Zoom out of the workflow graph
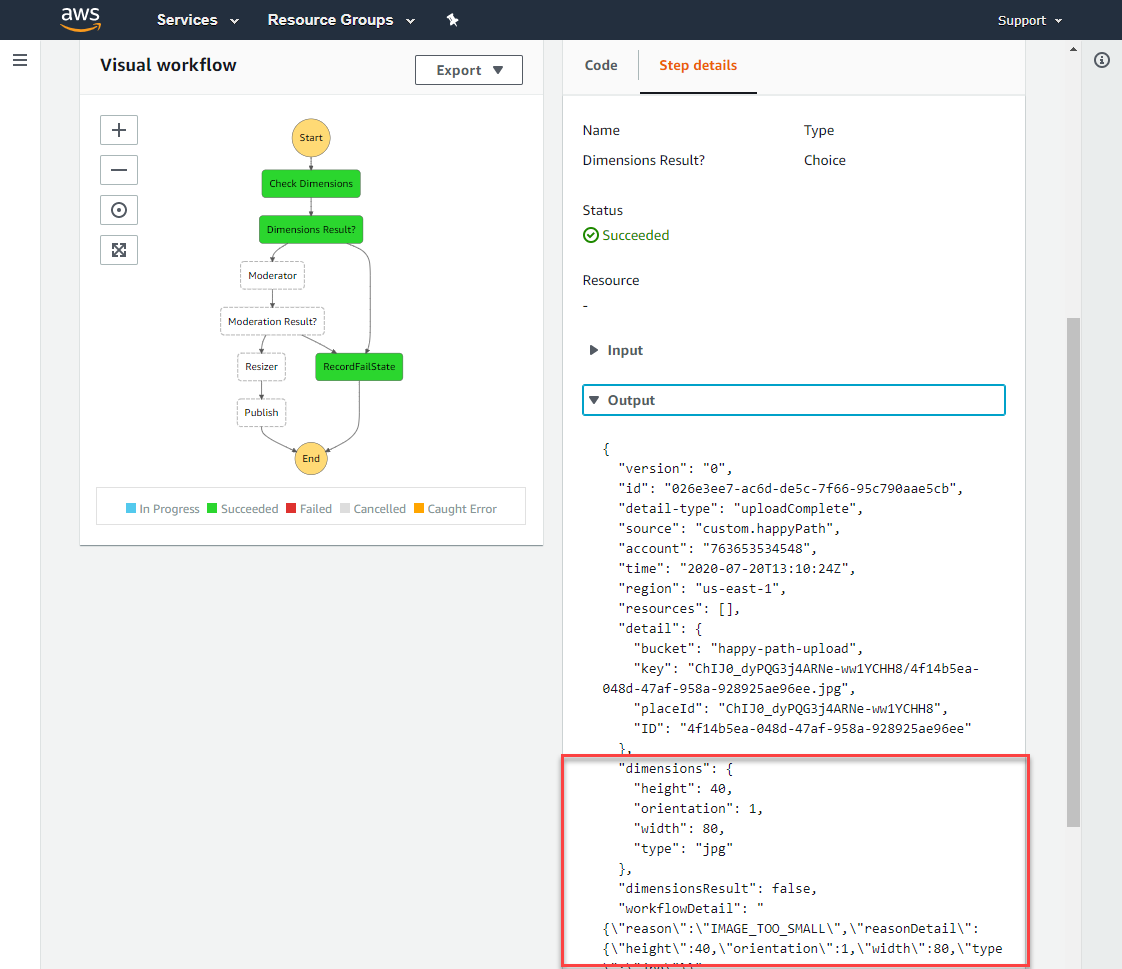The image size is (1122, 969). [119, 170]
